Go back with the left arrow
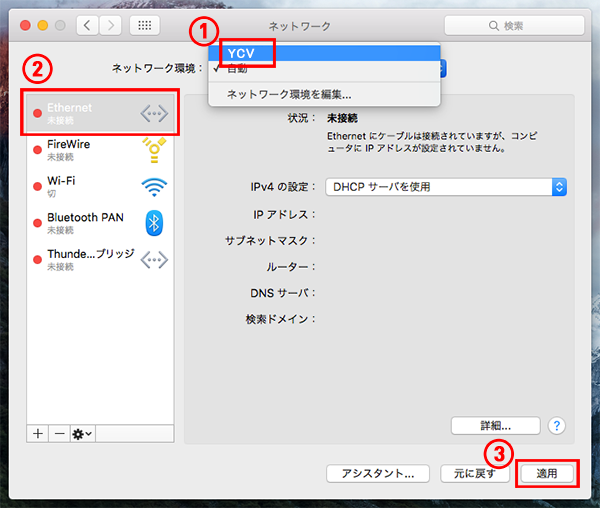Viewport: 600px width, 508px height. (87, 26)
